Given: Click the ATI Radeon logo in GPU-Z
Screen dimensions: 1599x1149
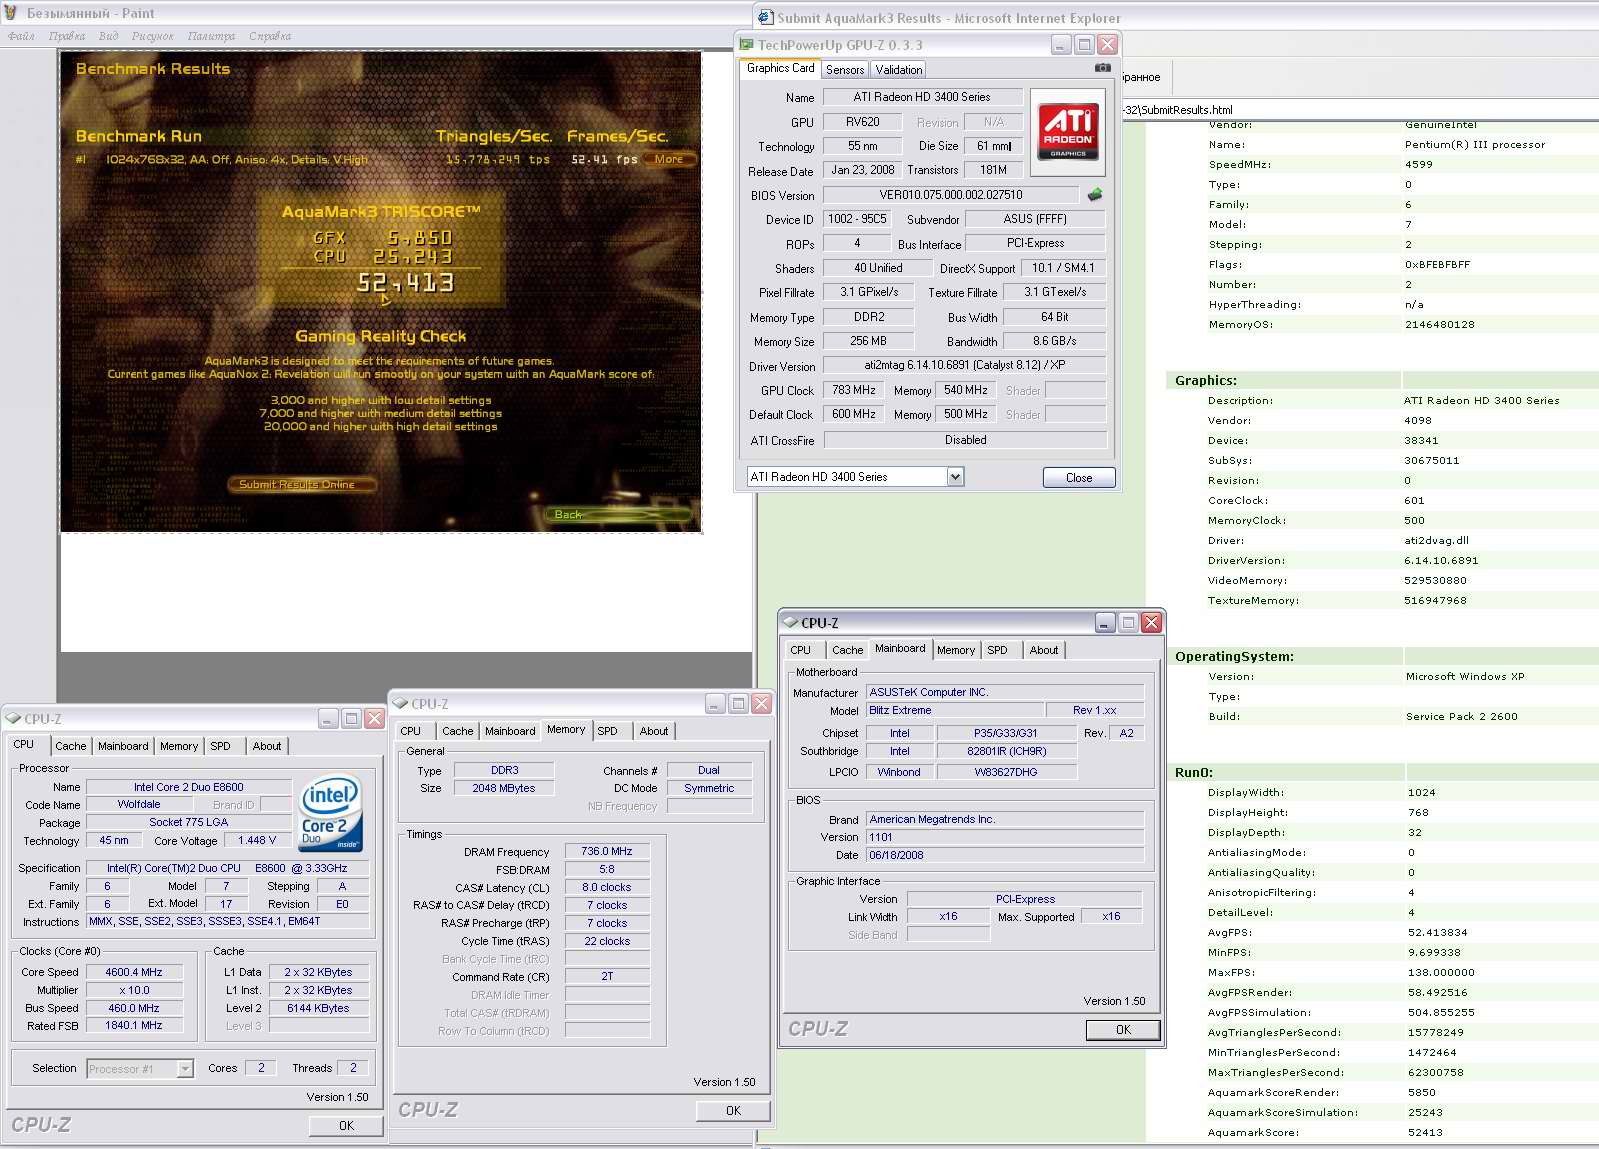Looking at the screenshot, I should pyautogui.click(x=1067, y=131).
